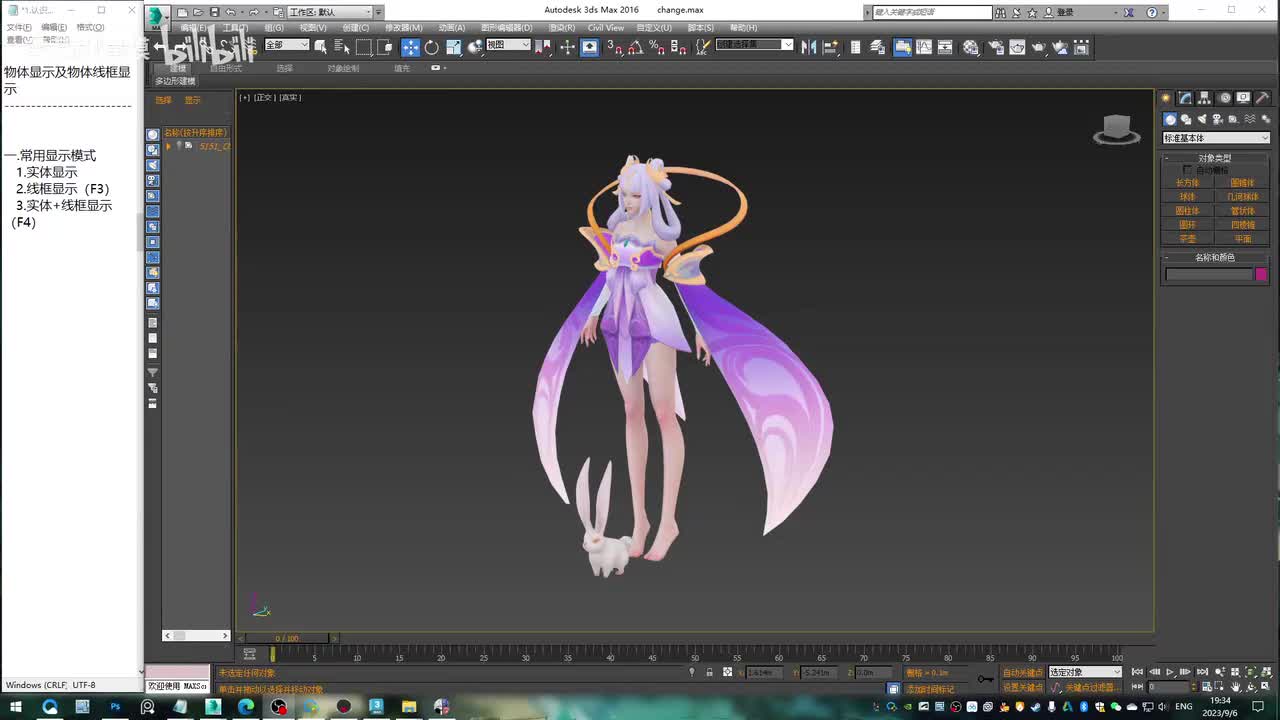Click the object name input field
The image size is (1280, 720).
click(x=1209, y=274)
